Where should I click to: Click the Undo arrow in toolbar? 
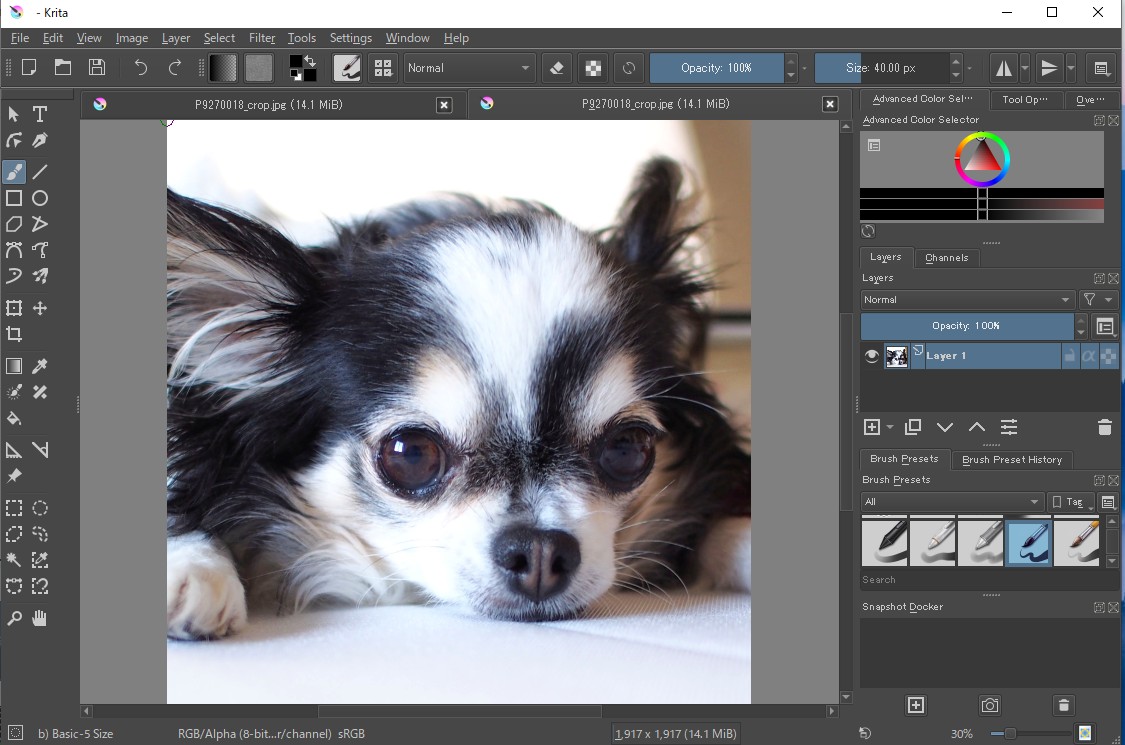click(141, 68)
